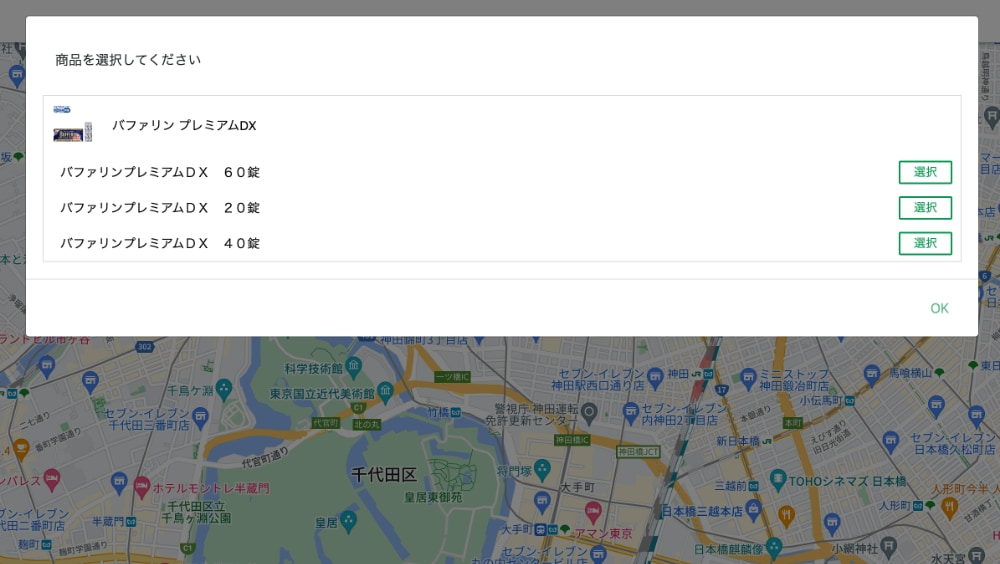1000x564 pixels.
Task: Click 大手町 station label on map
Action: click(x=577, y=487)
